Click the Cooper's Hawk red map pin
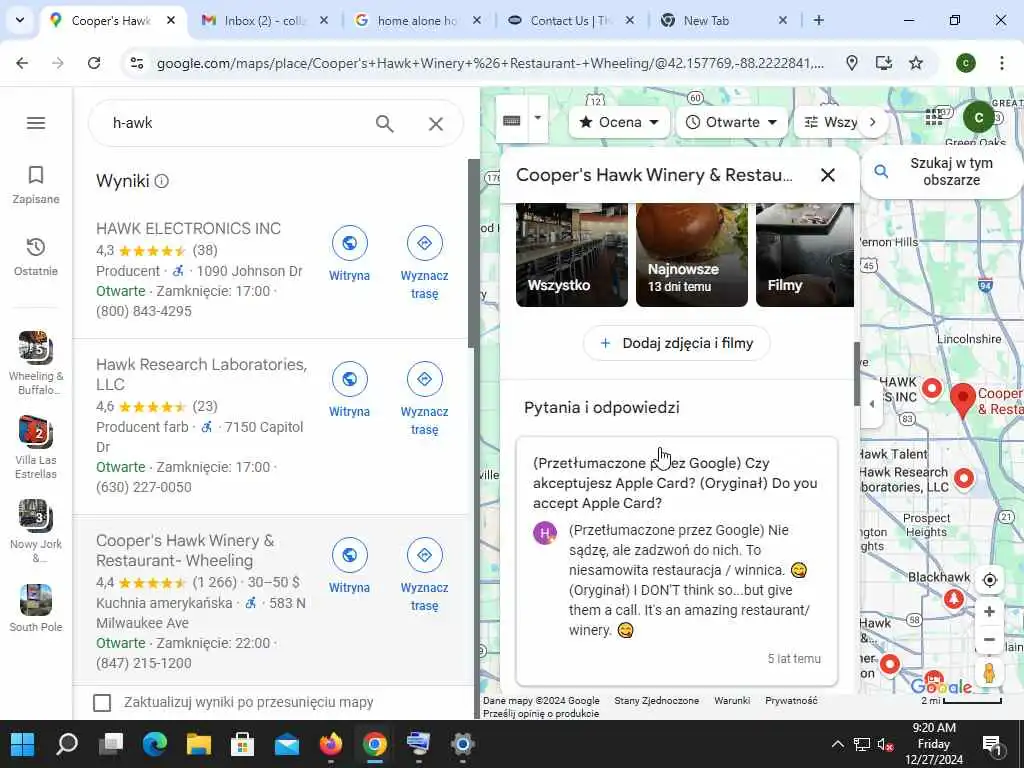This screenshot has height=768, width=1024. (x=962, y=400)
